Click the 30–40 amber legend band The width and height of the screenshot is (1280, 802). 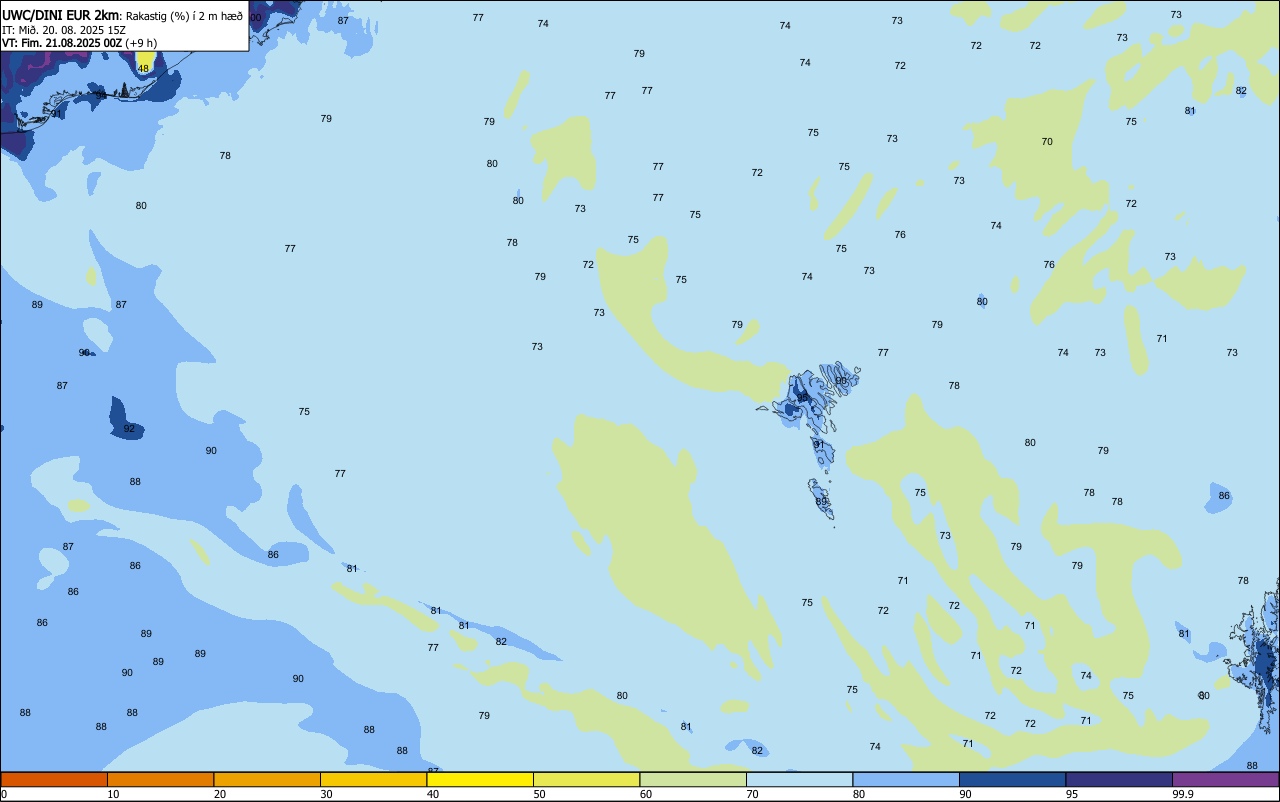[x=373, y=779]
